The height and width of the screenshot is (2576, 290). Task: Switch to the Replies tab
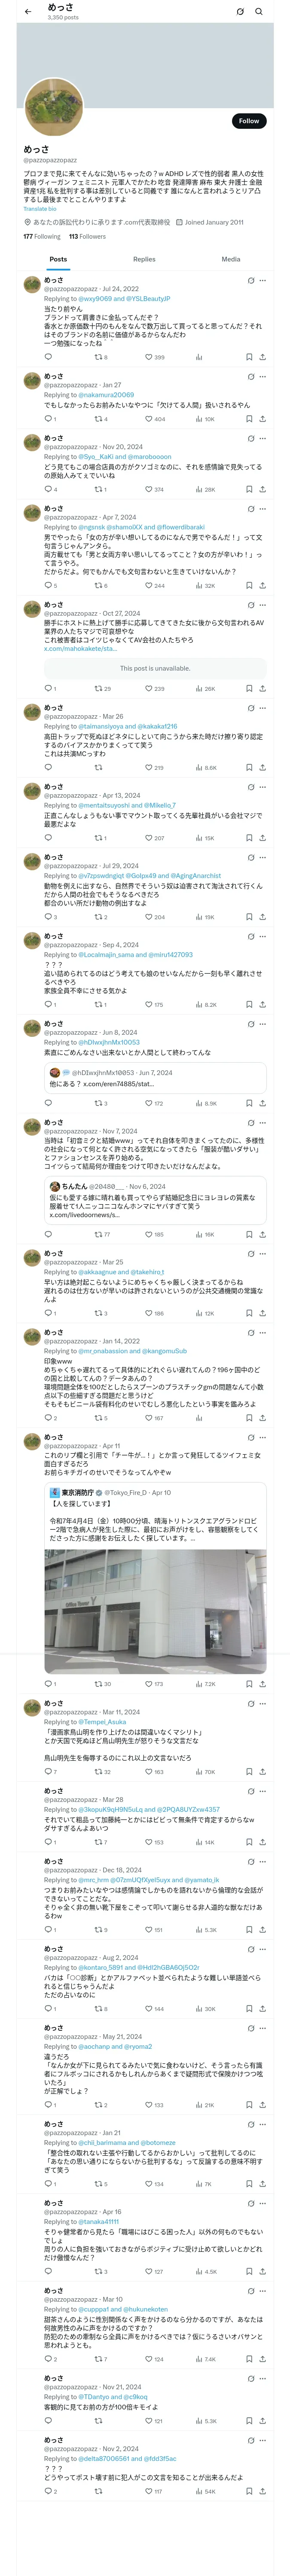(x=144, y=259)
